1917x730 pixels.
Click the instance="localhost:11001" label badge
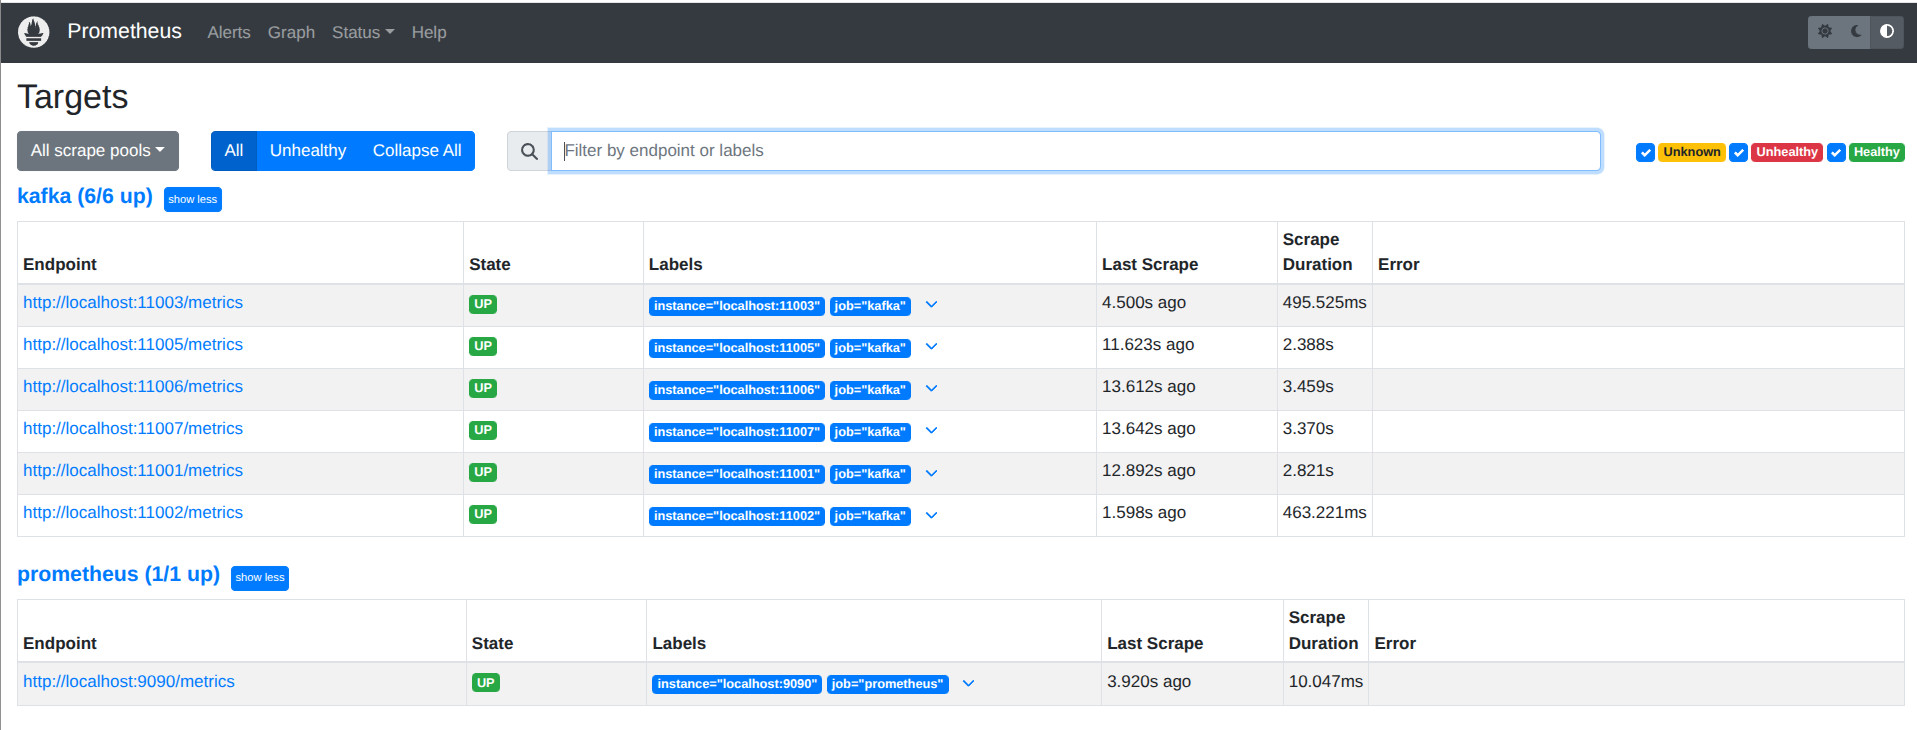click(x=737, y=474)
